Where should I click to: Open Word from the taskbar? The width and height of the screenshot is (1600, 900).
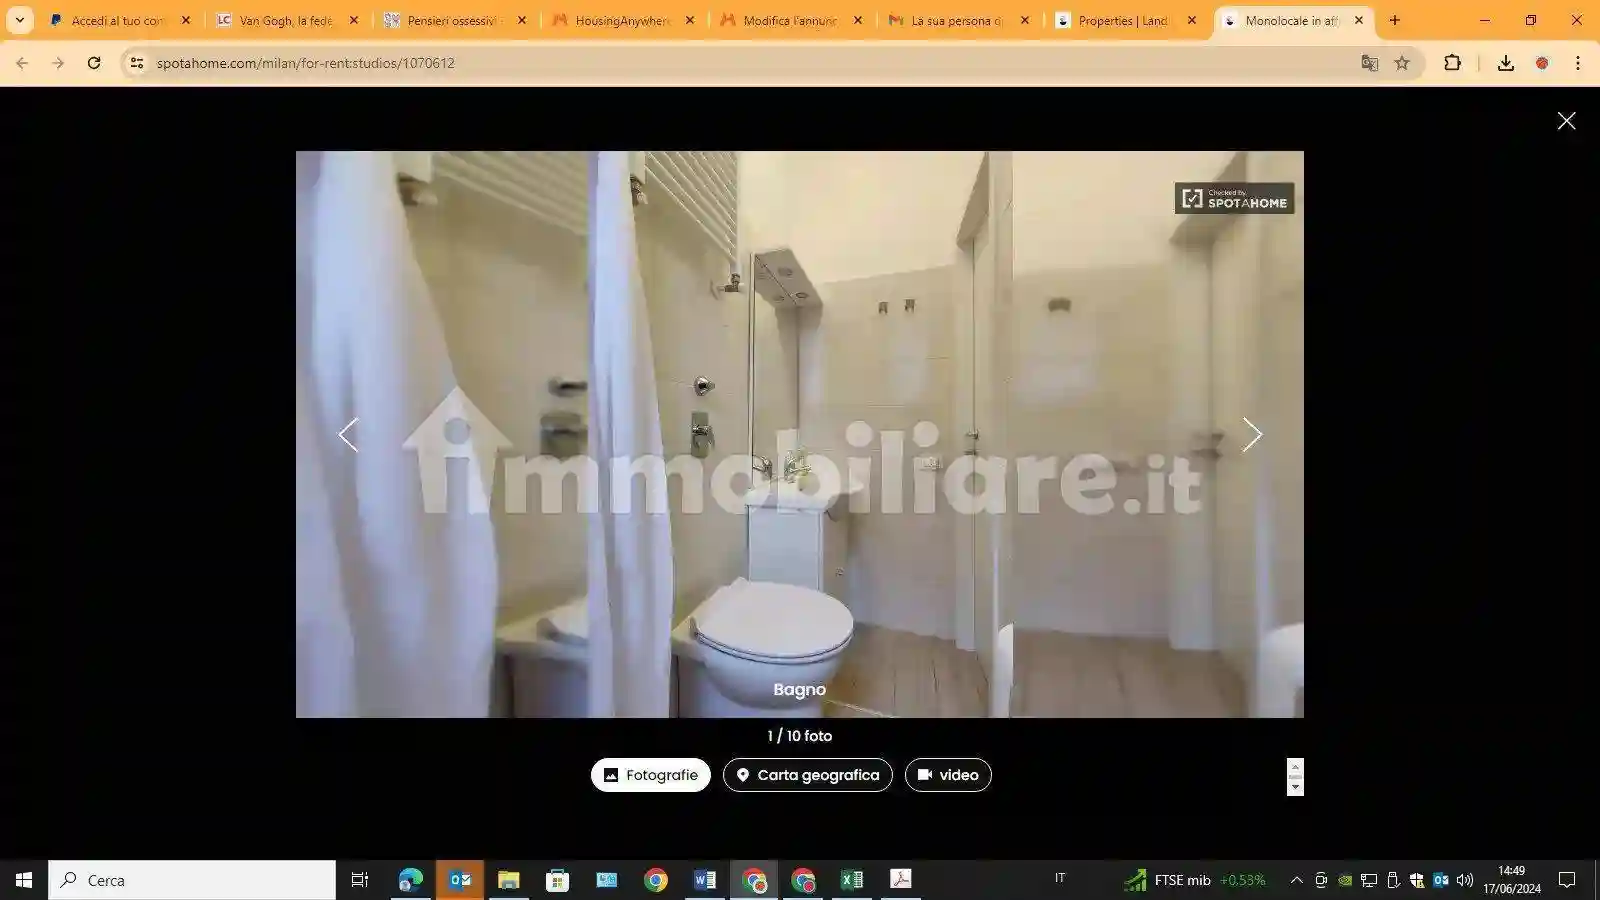pyautogui.click(x=704, y=879)
